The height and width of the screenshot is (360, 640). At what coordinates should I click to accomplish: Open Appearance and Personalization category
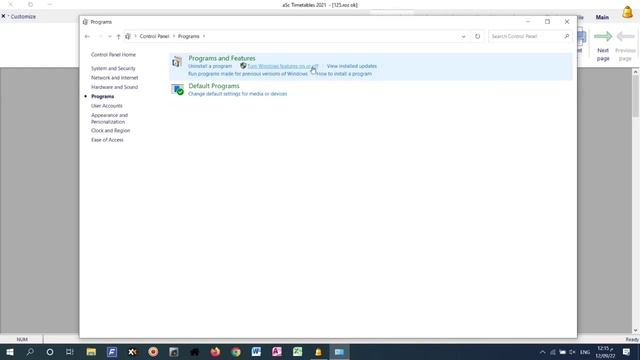(109, 118)
